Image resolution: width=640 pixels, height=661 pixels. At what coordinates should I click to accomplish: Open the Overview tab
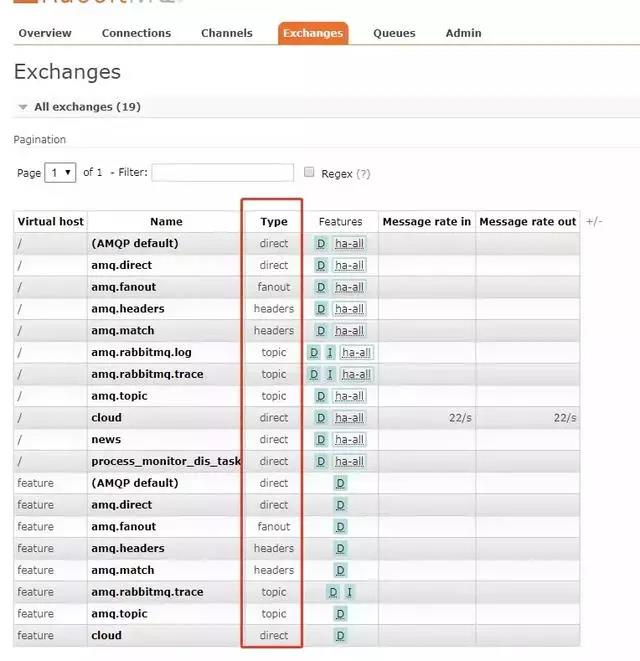tap(45, 33)
